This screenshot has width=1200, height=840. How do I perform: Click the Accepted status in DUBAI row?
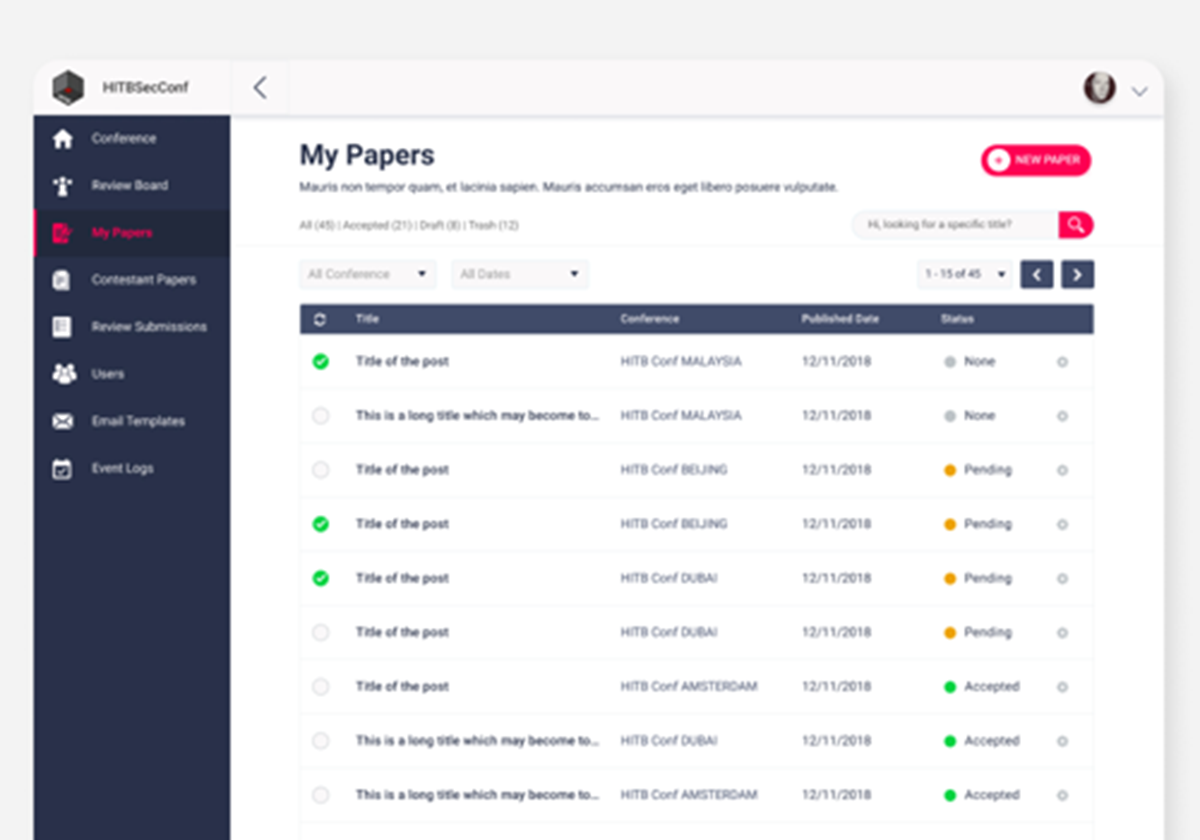(x=982, y=741)
